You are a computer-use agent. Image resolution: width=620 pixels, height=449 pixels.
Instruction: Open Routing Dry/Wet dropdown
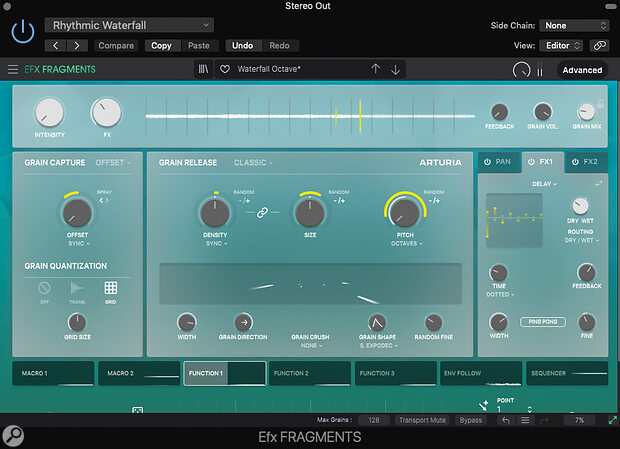coord(582,240)
